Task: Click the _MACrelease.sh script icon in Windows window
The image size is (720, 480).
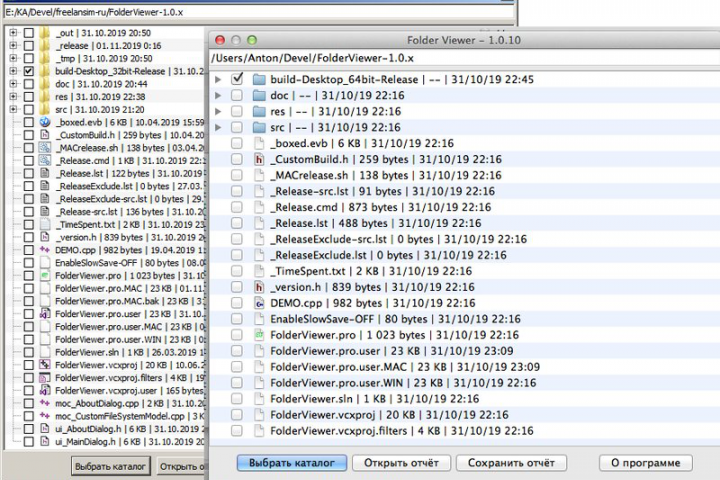Action: pos(45,147)
